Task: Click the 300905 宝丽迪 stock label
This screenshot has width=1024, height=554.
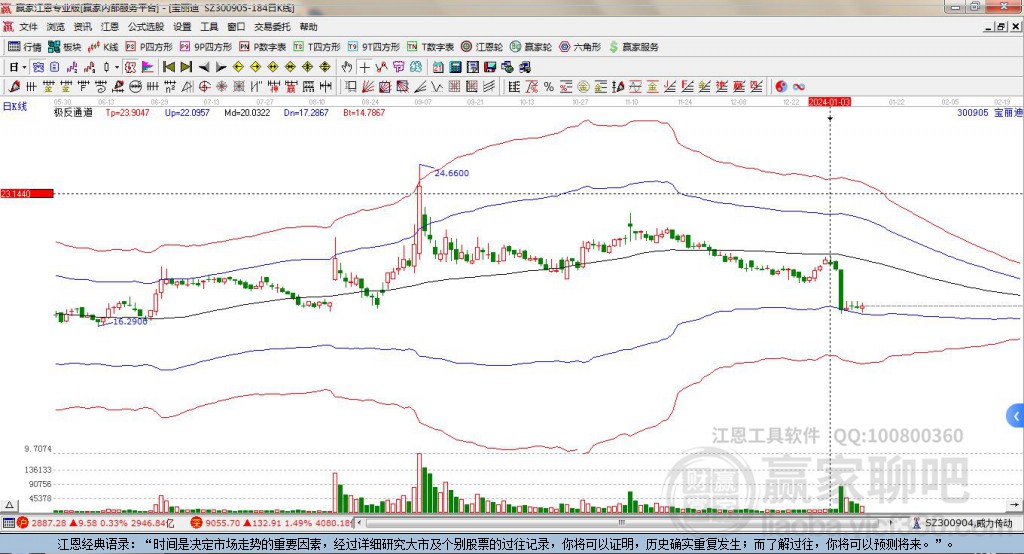Action: 989,112
